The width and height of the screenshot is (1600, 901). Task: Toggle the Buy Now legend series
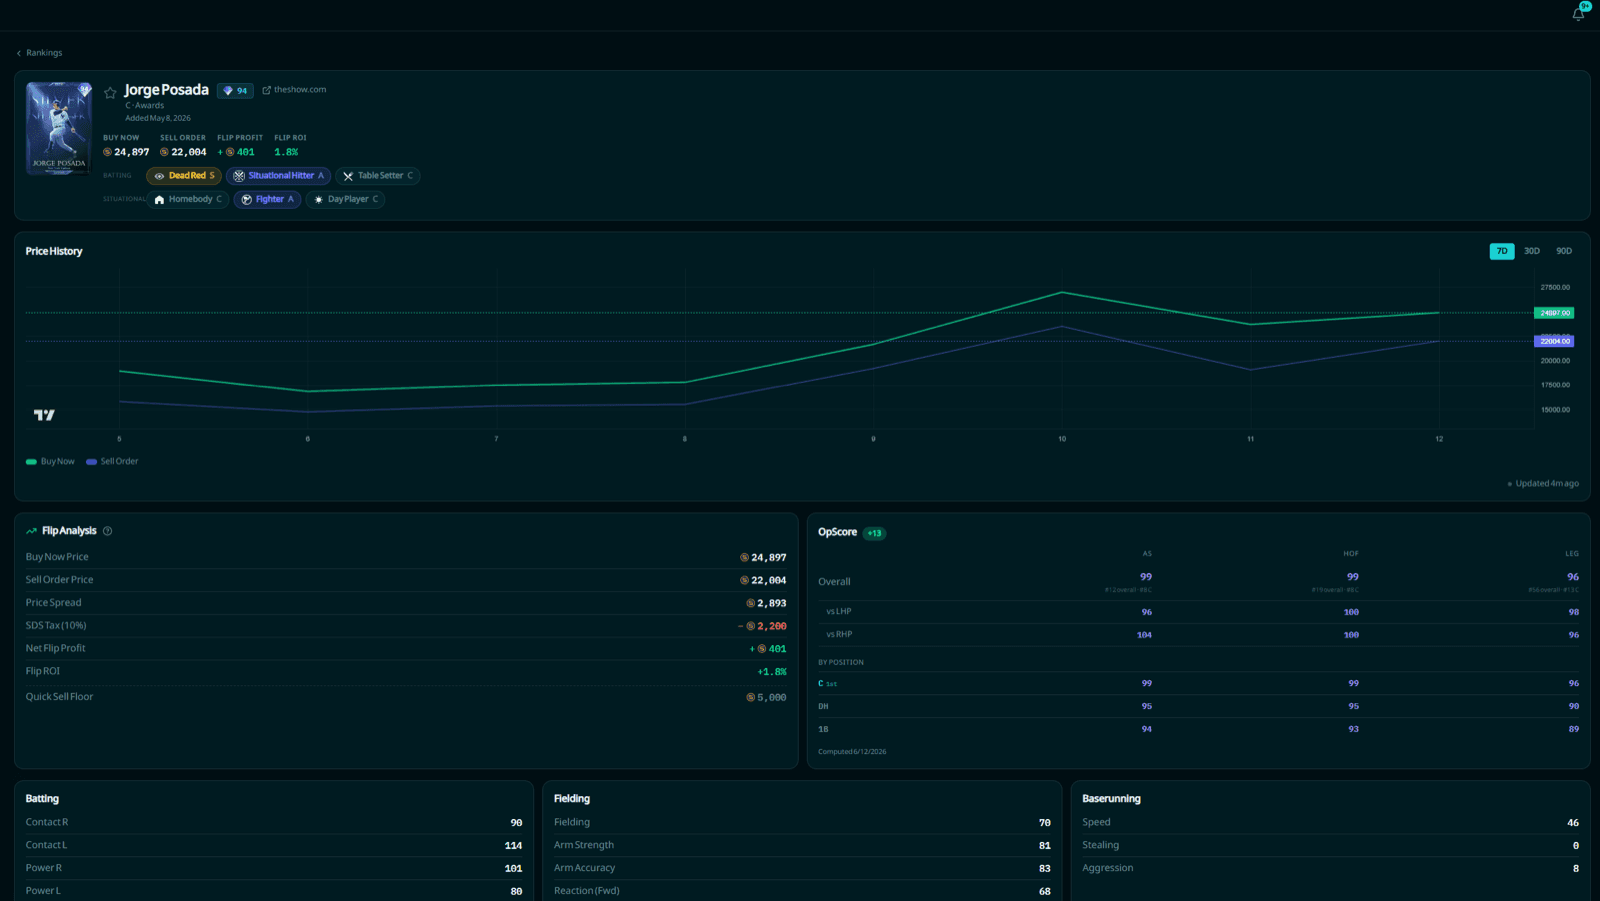50,461
